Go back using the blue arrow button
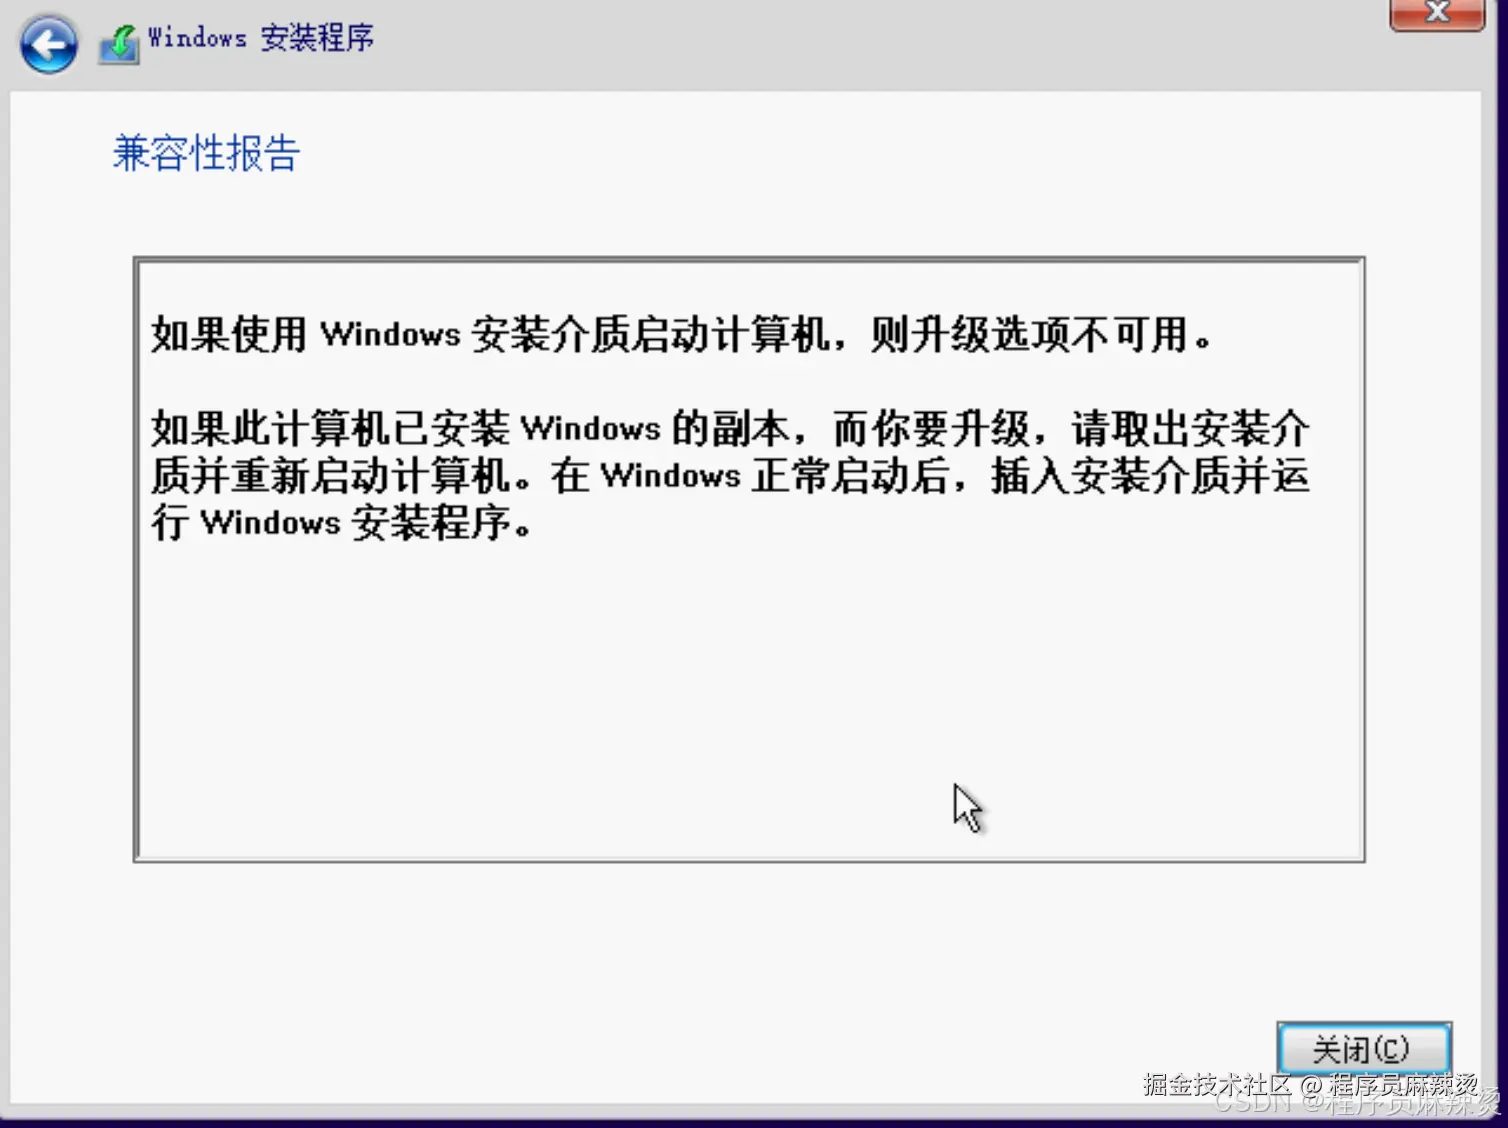 (x=48, y=44)
